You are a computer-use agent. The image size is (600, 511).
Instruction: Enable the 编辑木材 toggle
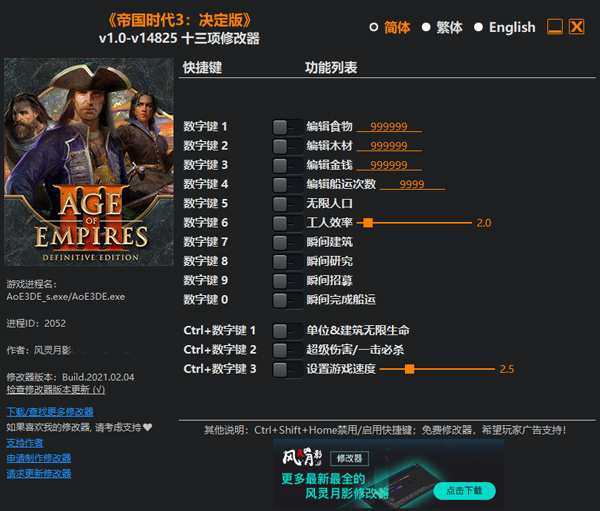[287, 146]
